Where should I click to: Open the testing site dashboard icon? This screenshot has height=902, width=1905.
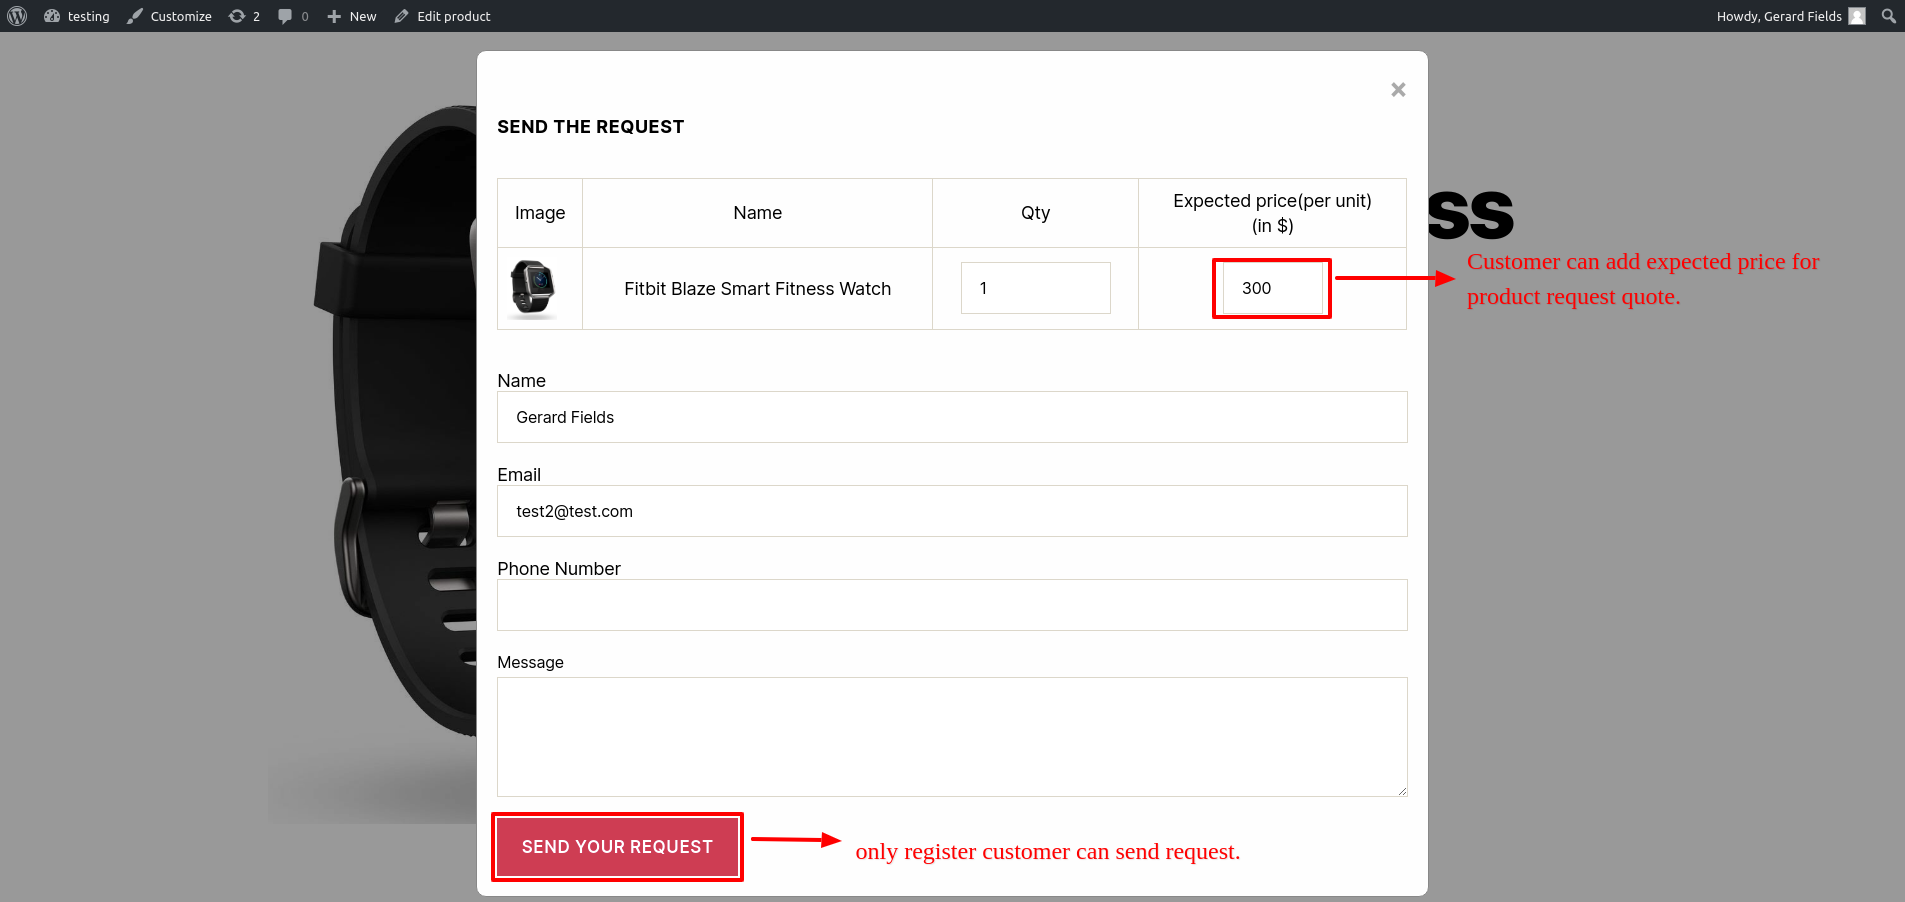[x=52, y=16]
